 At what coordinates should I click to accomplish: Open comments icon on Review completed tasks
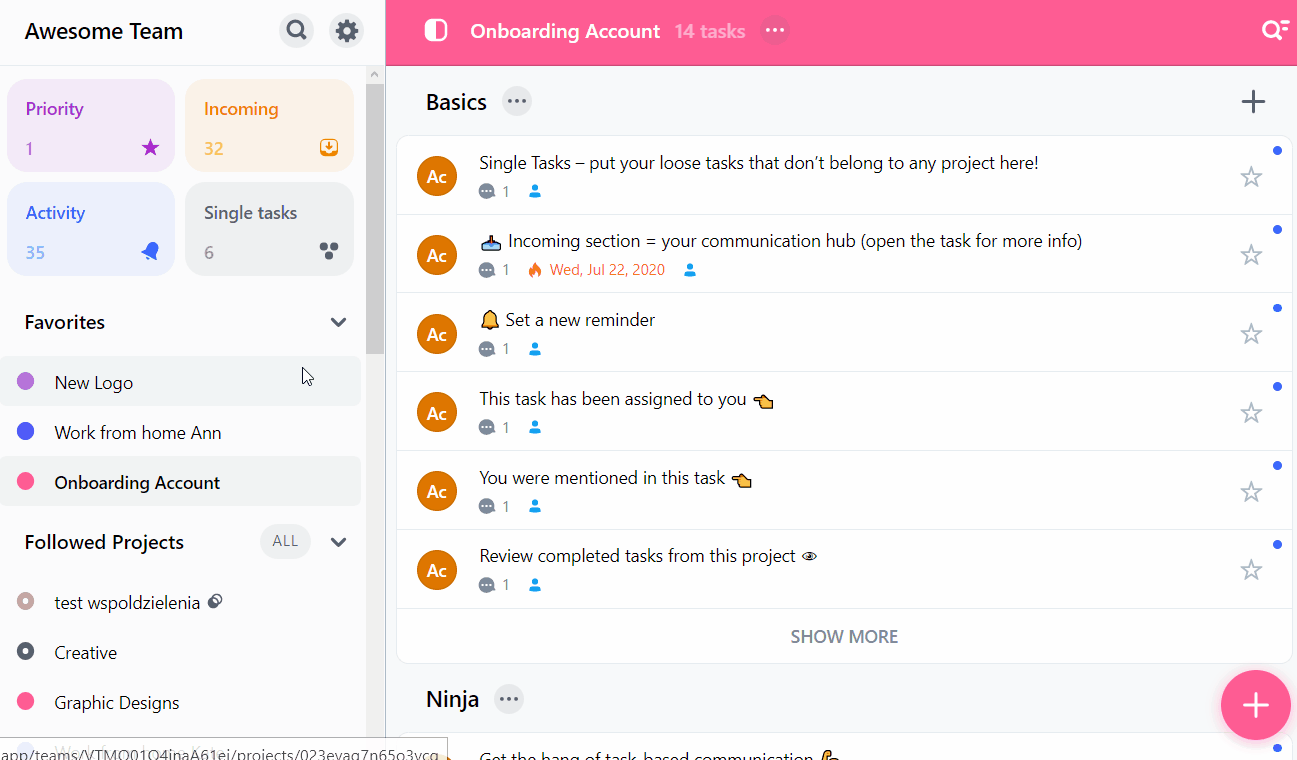[x=487, y=585]
